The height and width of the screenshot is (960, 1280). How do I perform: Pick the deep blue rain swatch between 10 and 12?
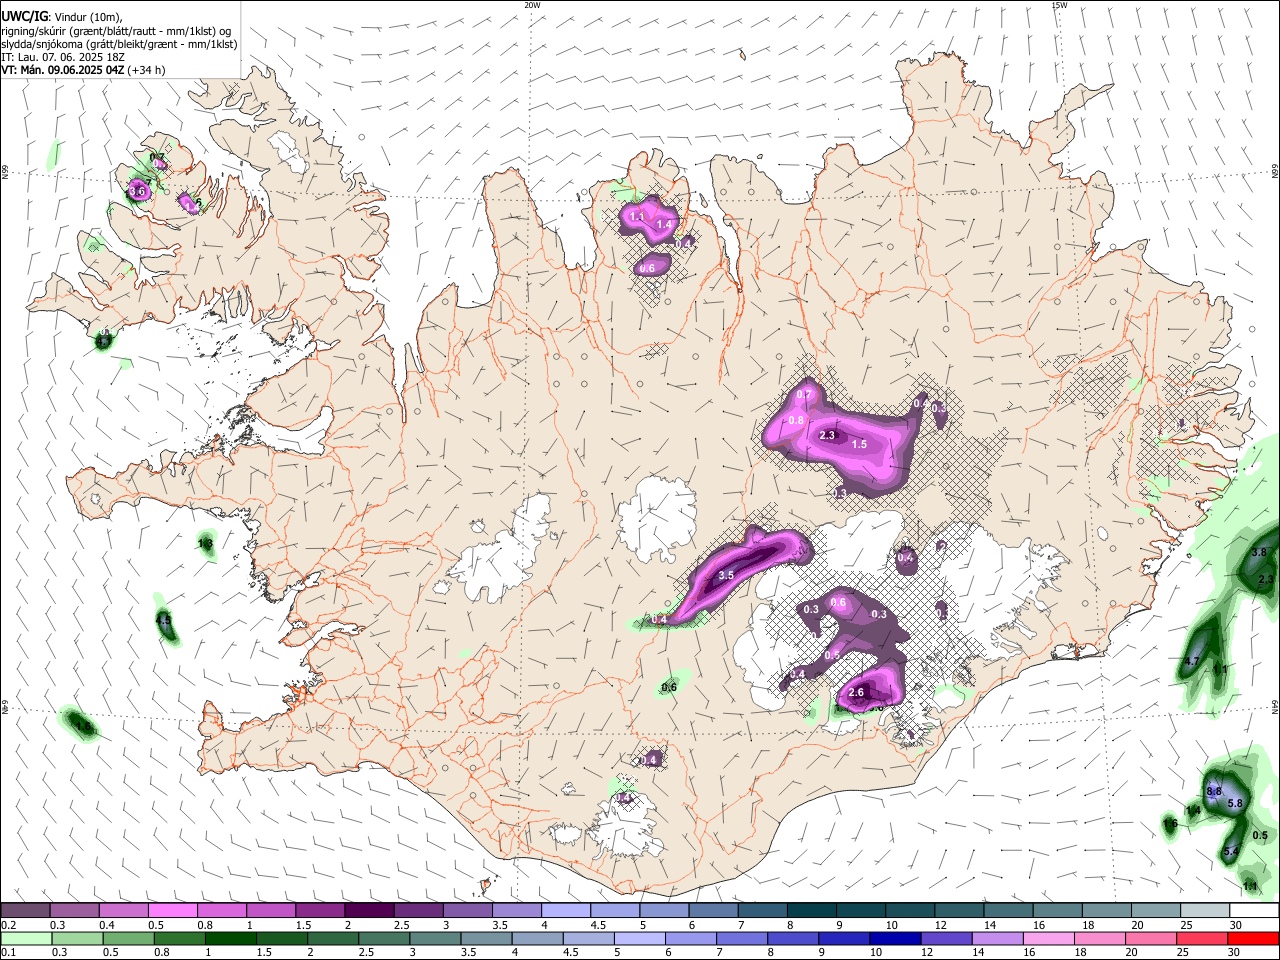(895, 938)
